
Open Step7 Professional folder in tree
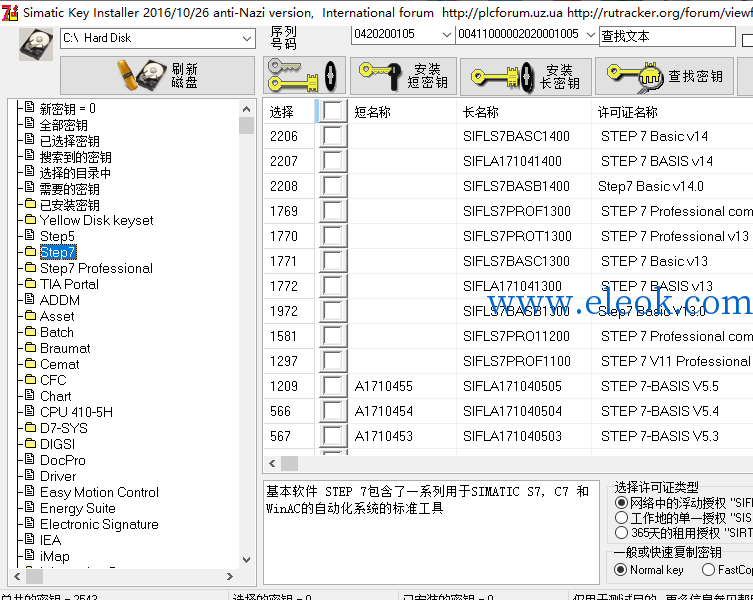(96, 268)
